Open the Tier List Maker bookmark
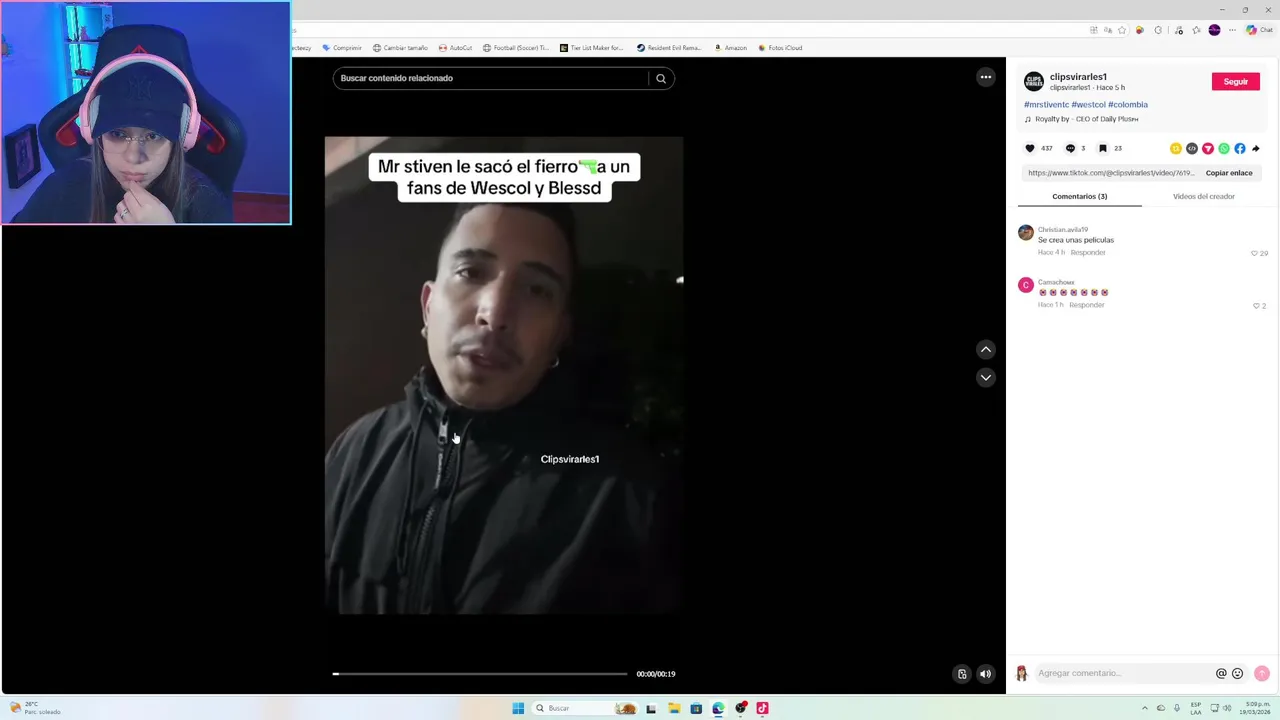 click(x=592, y=48)
